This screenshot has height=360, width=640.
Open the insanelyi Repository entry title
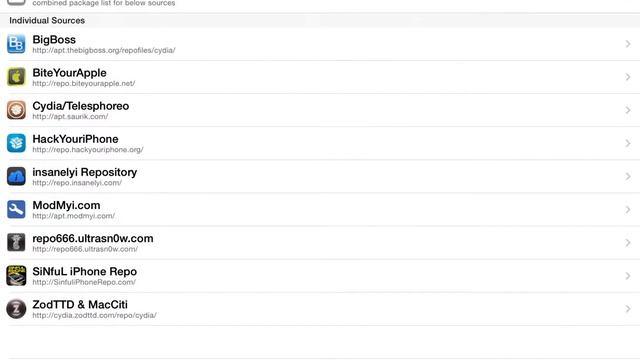(x=84, y=172)
